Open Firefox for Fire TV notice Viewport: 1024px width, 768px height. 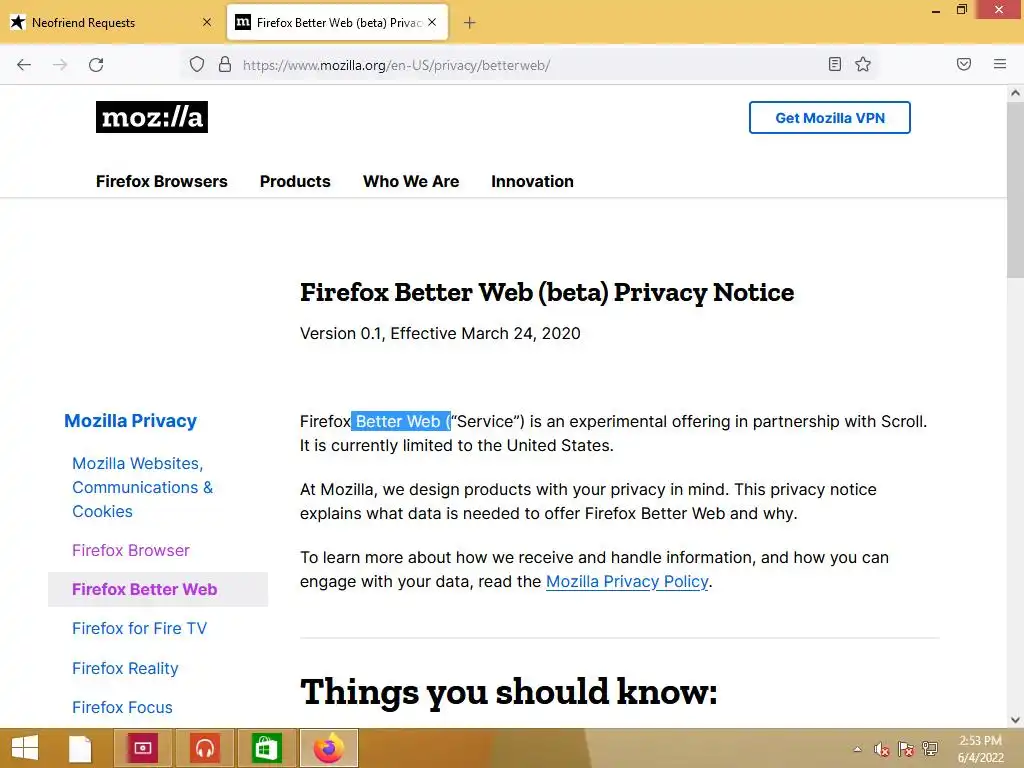click(x=139, y=628)
